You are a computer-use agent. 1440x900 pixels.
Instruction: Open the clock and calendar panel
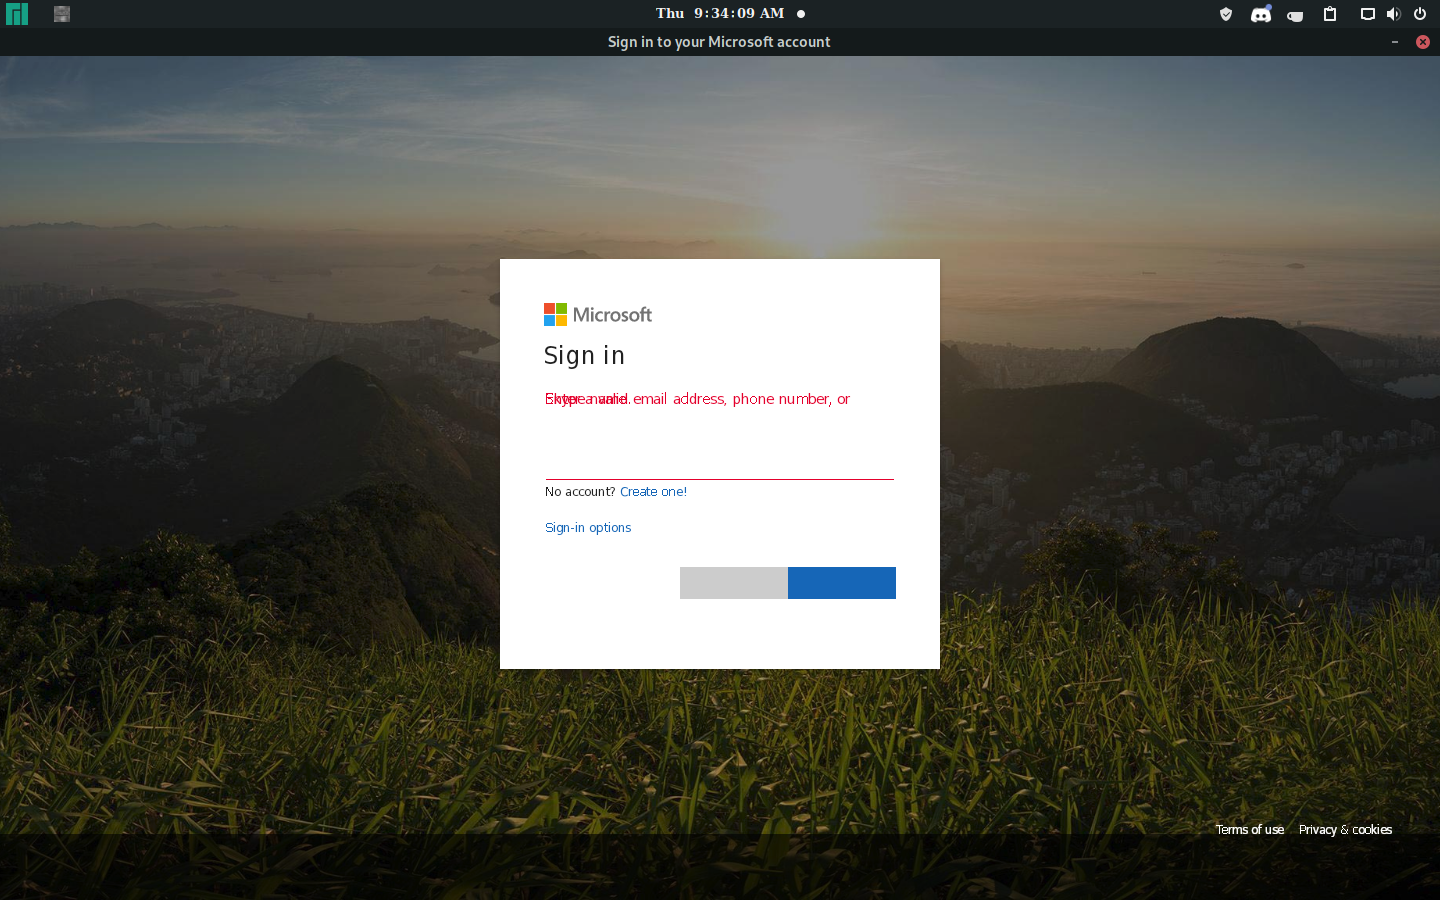[720, 13]
